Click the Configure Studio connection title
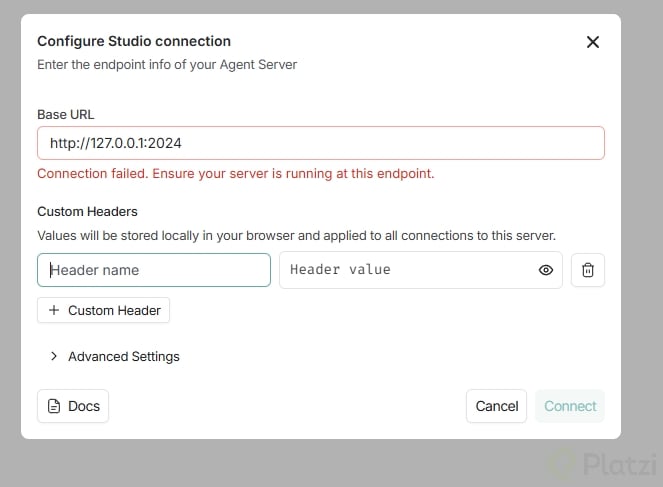 (x=134, y=41)
